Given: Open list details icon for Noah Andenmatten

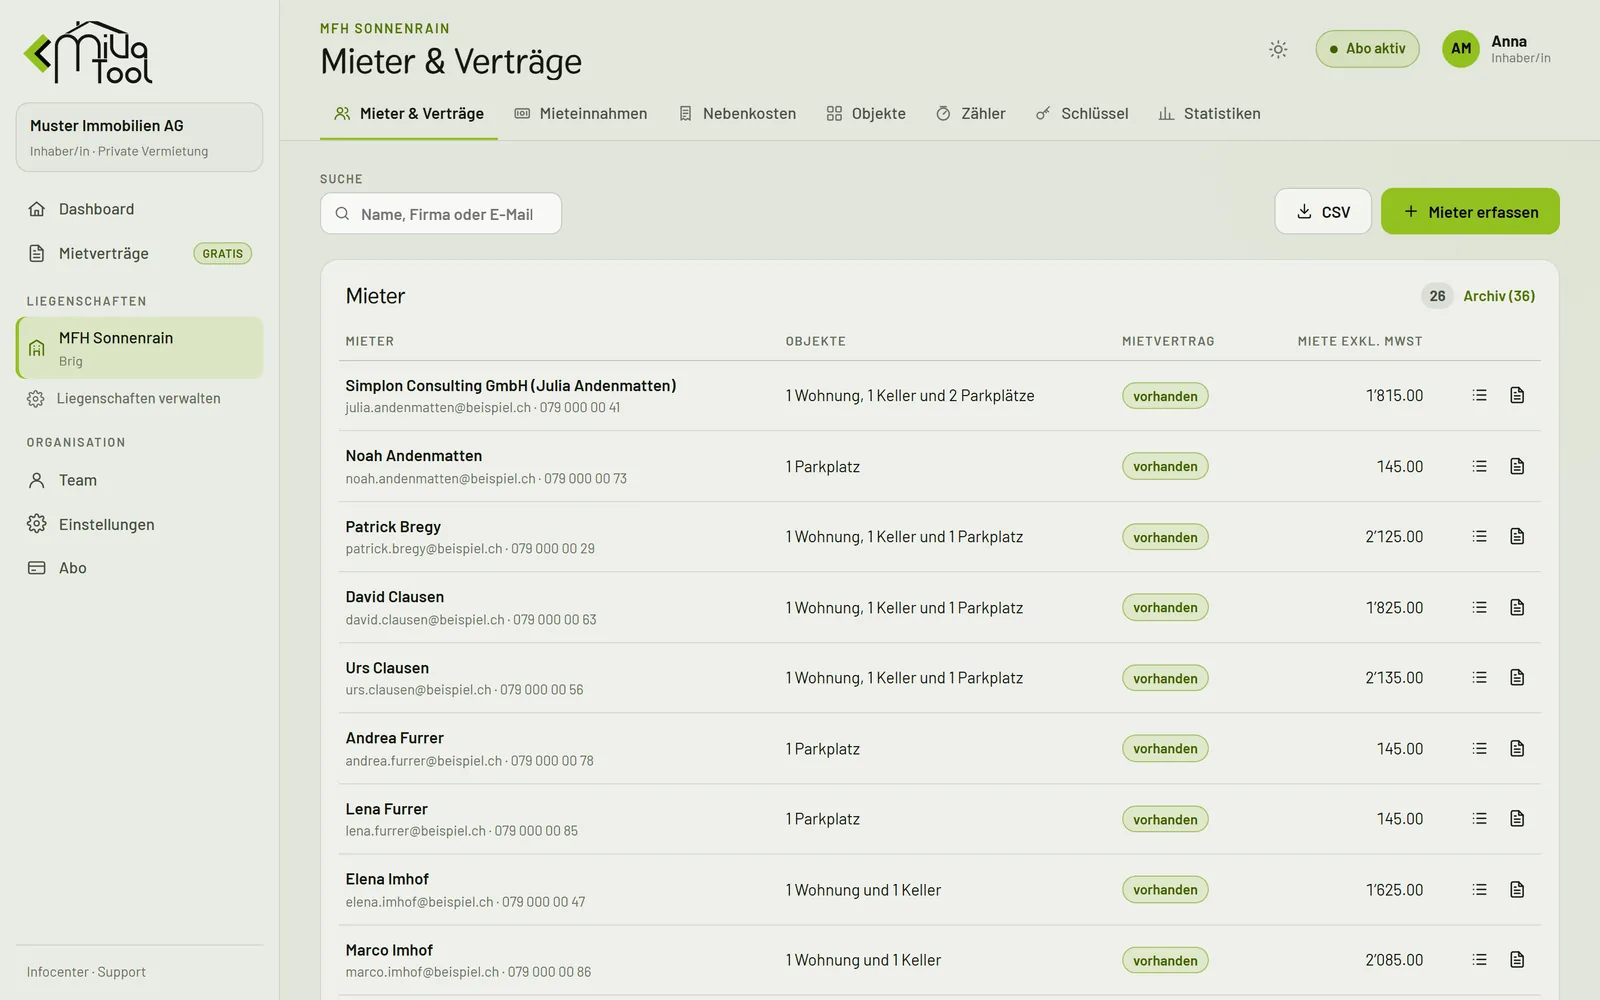Looking at the screenshot, I should 1480,466.
